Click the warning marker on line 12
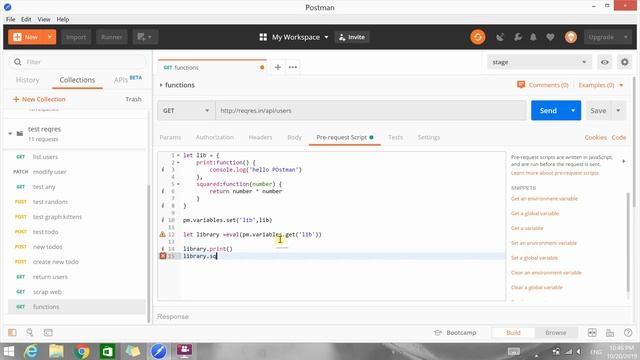The height and width of the screenshot is (360, 640). 162,234
